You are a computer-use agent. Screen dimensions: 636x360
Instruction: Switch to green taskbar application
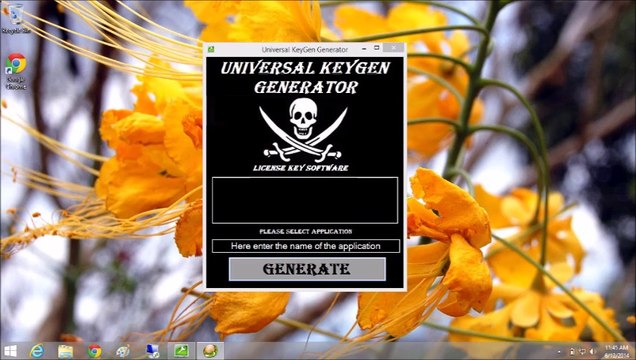[x=182, y=351]
